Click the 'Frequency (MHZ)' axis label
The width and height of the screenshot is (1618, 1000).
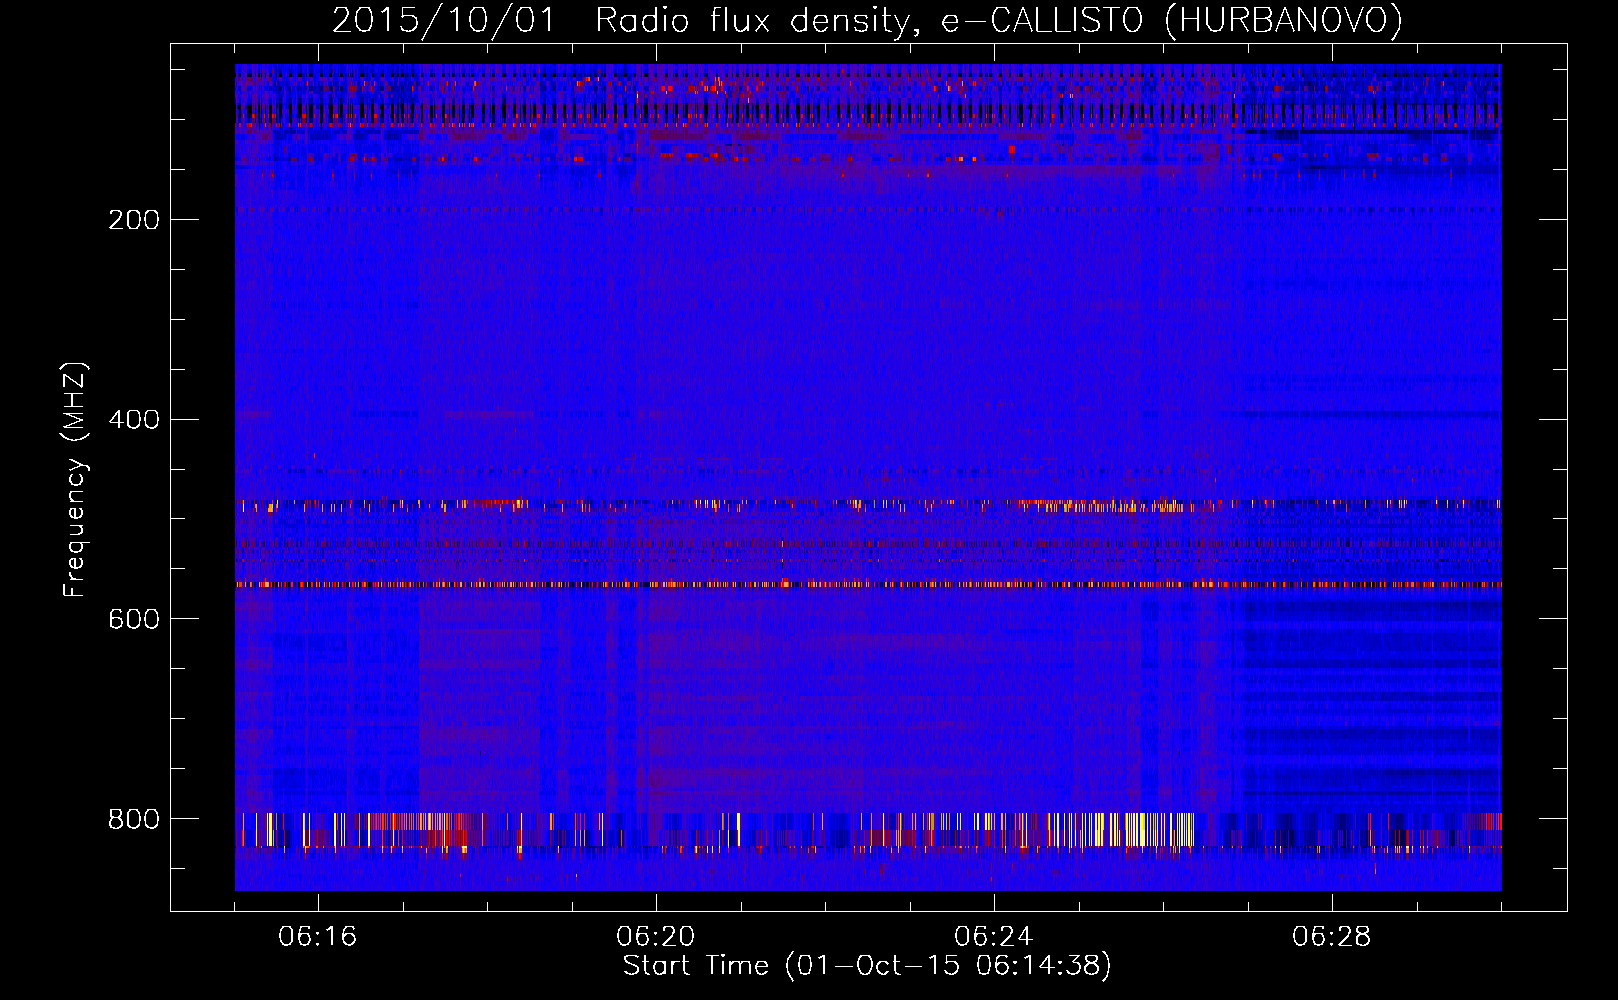tap(75, 480)
